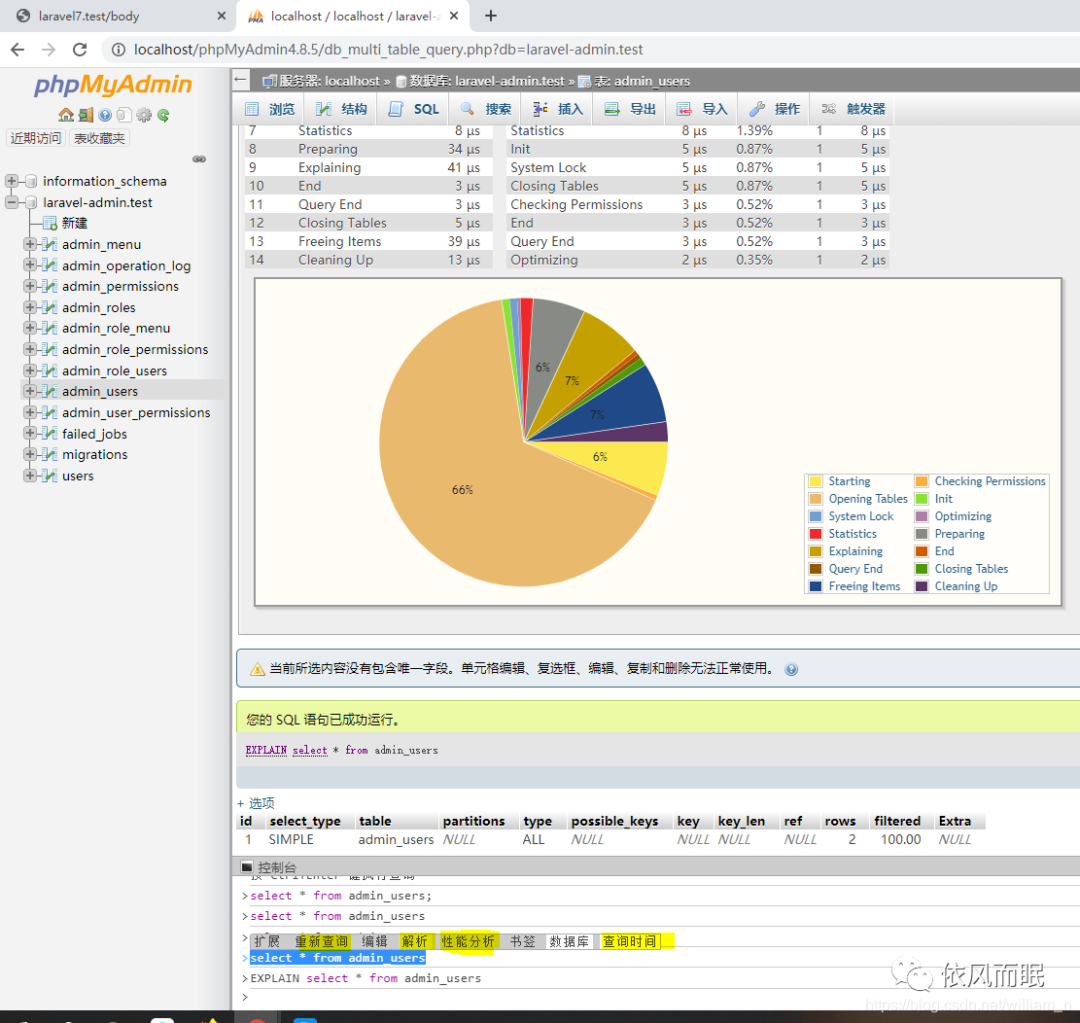Open the 结构 (Structure) tab
This screenshot has height=1023, width=1080.
342,109
